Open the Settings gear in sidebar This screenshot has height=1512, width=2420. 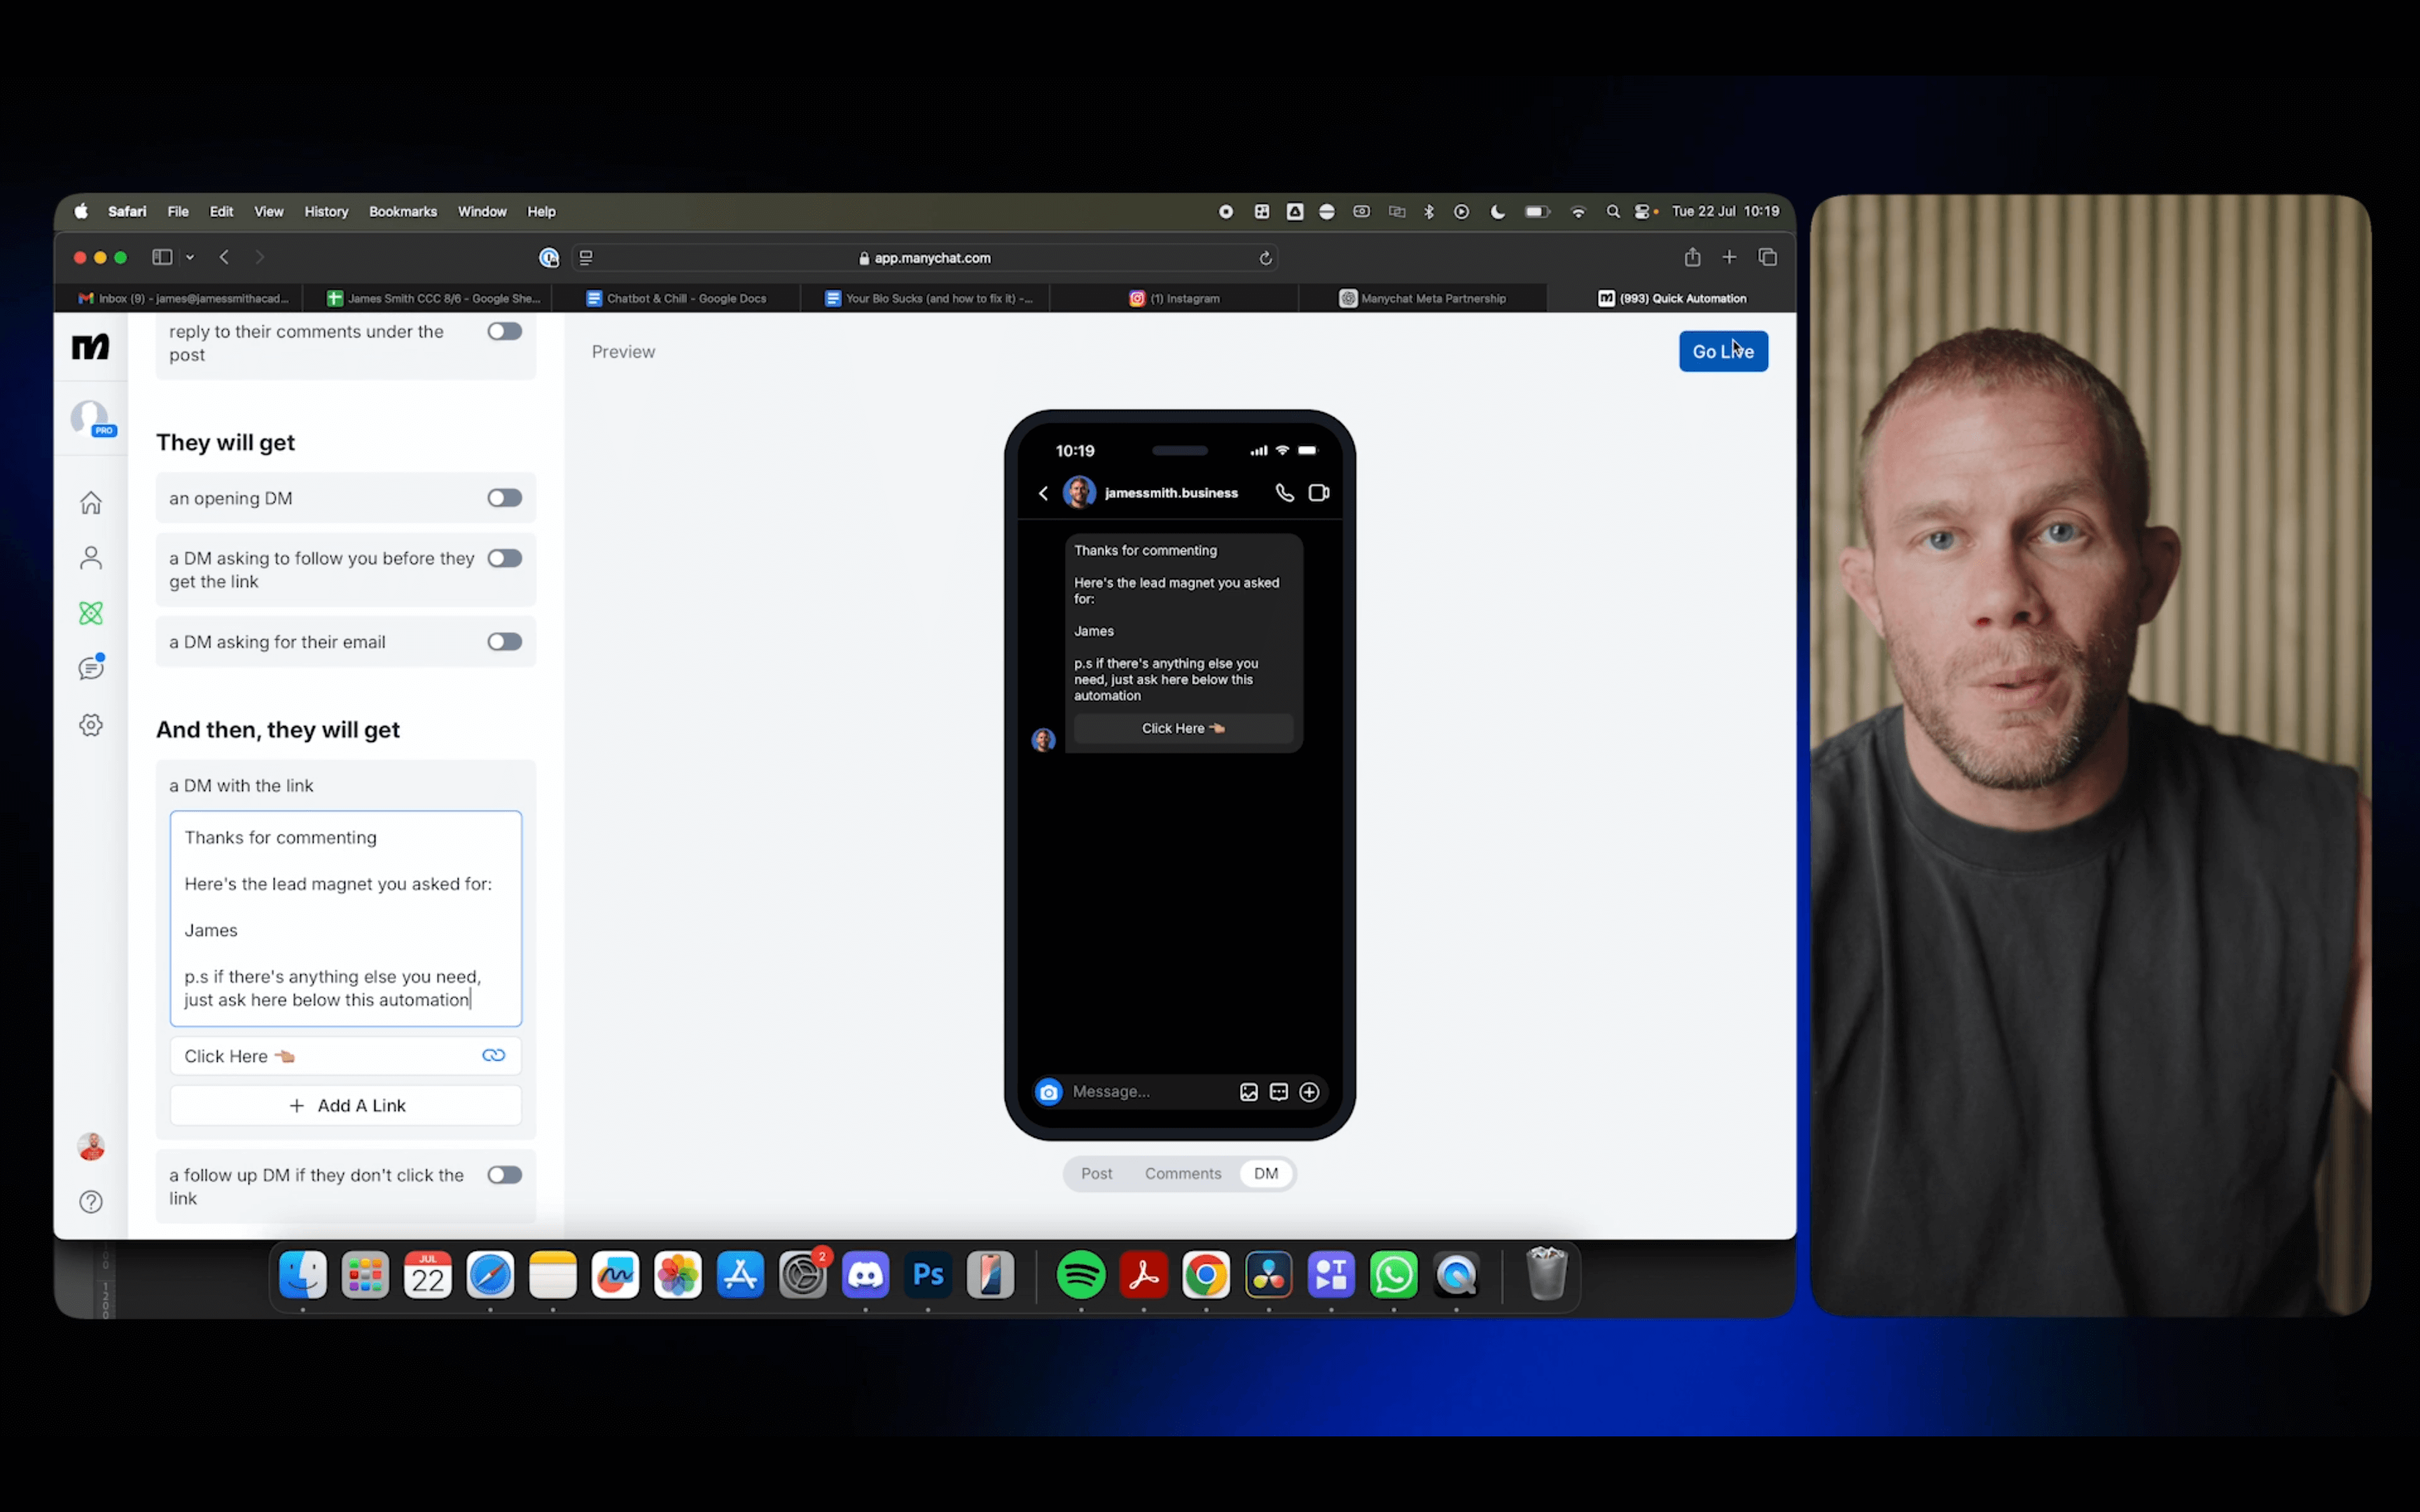91,725
